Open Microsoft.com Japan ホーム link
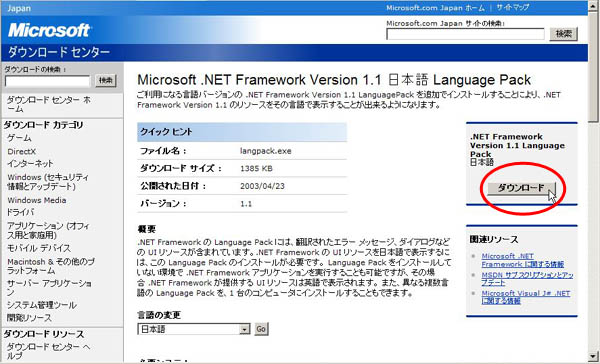Viewport: 600px width, 364px height. (x=435, y=8)
